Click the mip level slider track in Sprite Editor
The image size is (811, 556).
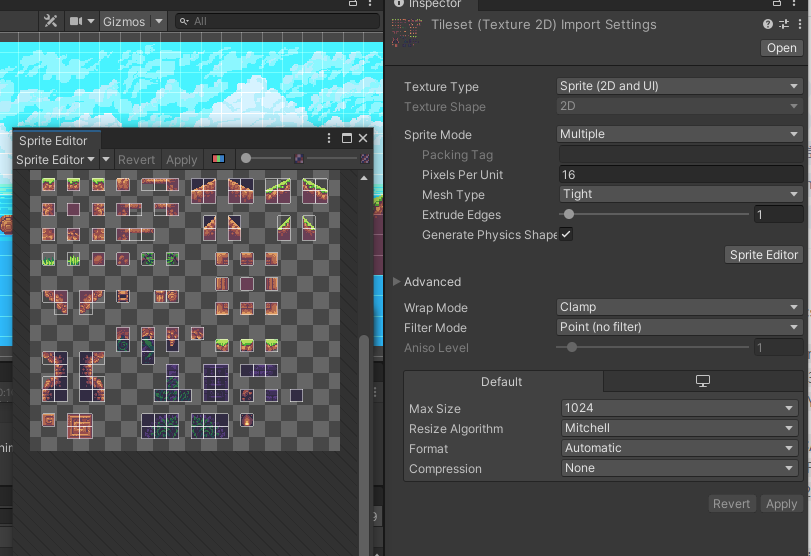[x=332, y=158]
